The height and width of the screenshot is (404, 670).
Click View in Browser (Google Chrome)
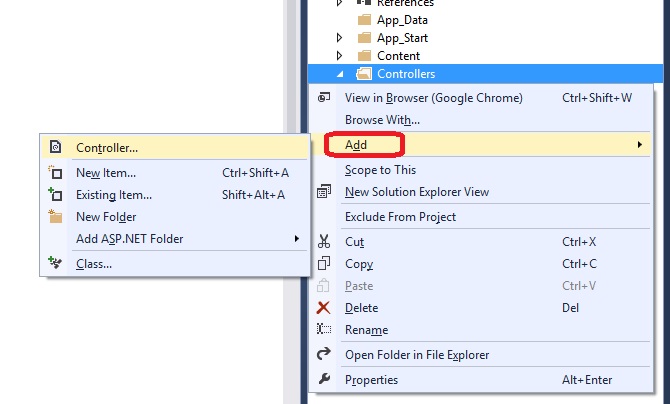point(433,98)
